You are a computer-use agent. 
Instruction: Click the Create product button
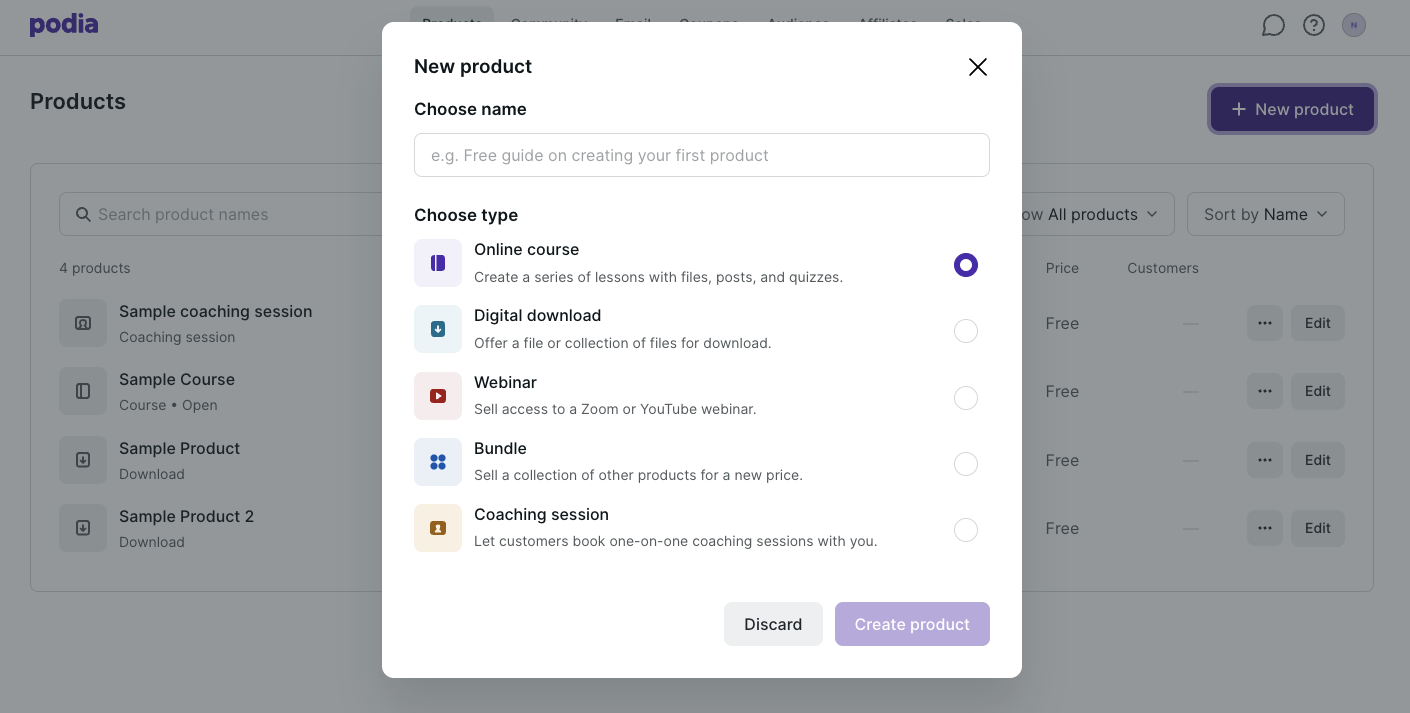[x=912, y=624]
